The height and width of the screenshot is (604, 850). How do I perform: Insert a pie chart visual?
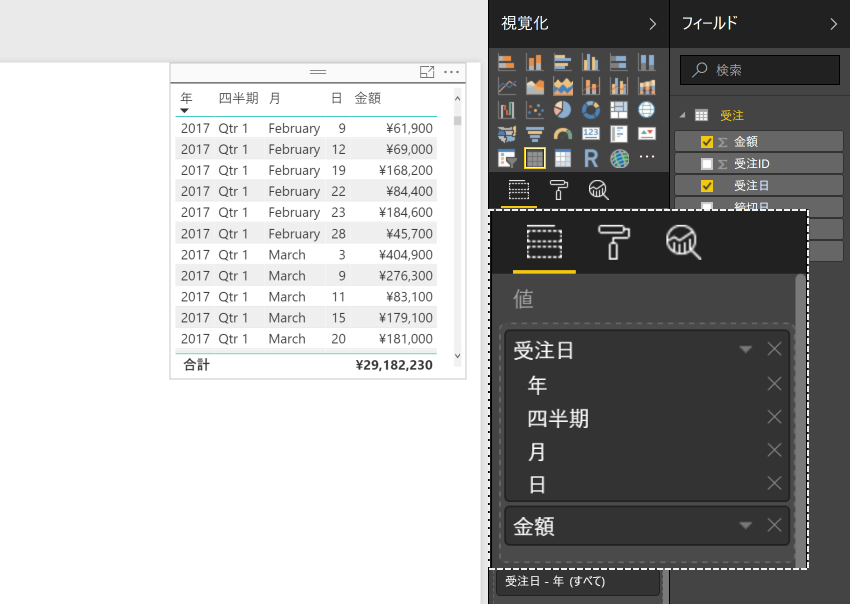point(563,110)
